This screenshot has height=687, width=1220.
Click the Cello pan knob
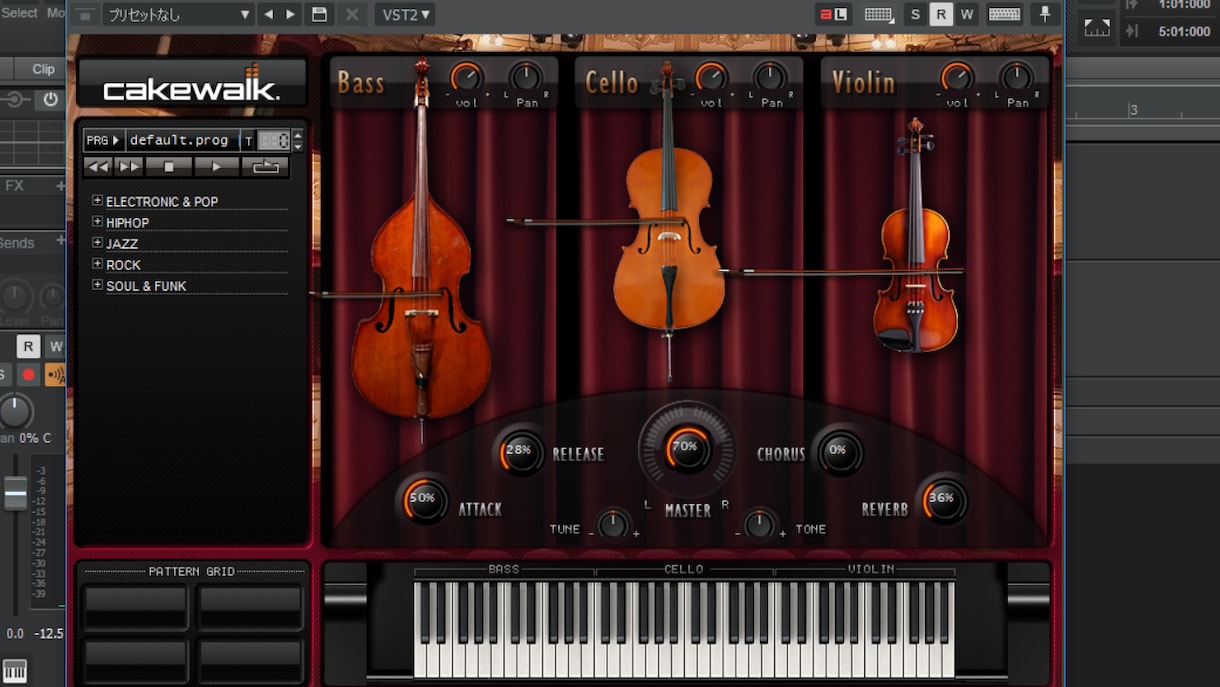click(x=770, y=77)
